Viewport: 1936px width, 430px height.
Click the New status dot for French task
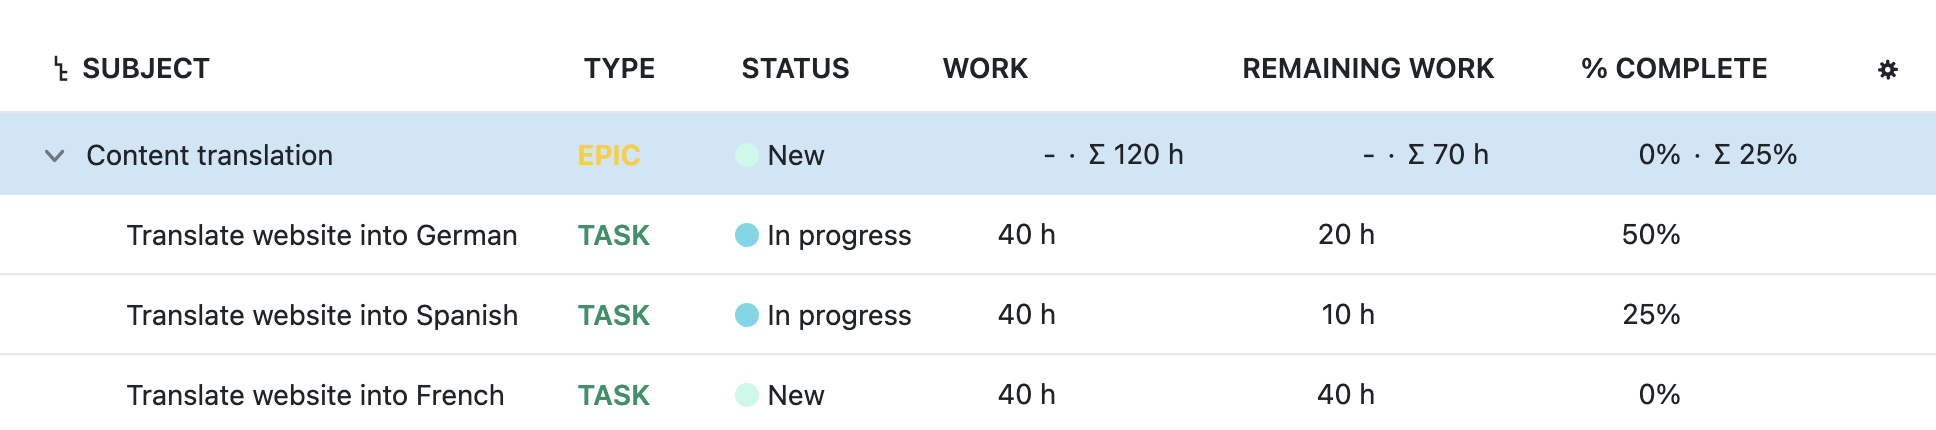coord(746,395)
